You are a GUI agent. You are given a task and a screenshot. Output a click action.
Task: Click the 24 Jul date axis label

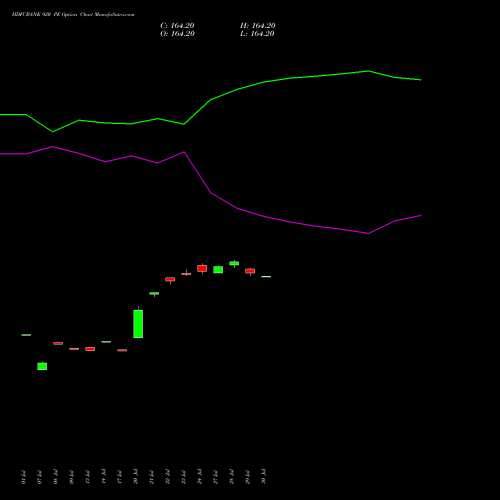(x=199, y=477)
